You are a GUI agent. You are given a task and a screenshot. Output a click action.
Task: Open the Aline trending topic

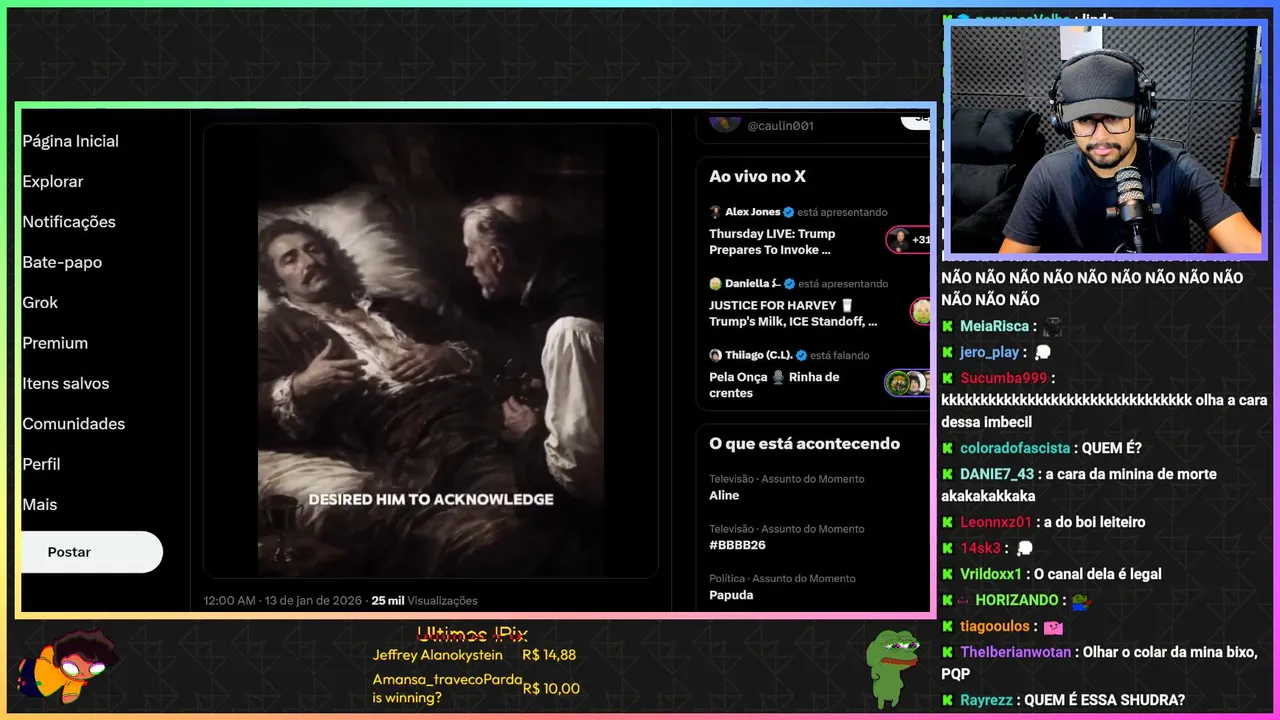(724, 495)
